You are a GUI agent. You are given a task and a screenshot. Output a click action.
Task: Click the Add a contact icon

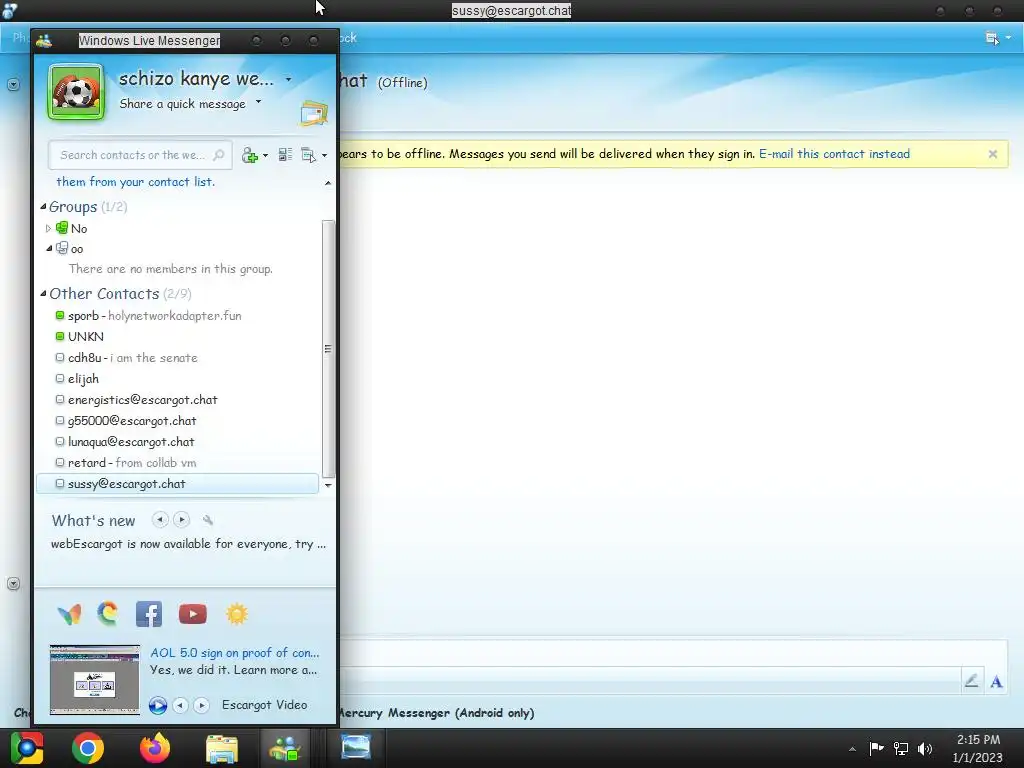[x=250, y=155]
